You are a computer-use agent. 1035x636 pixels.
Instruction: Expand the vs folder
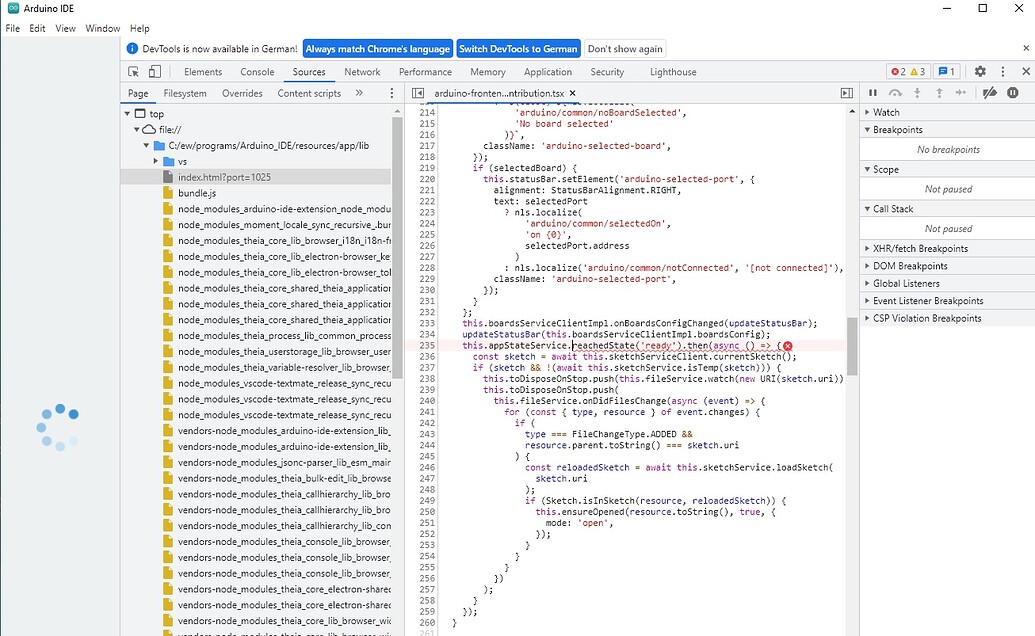(156, 161)
